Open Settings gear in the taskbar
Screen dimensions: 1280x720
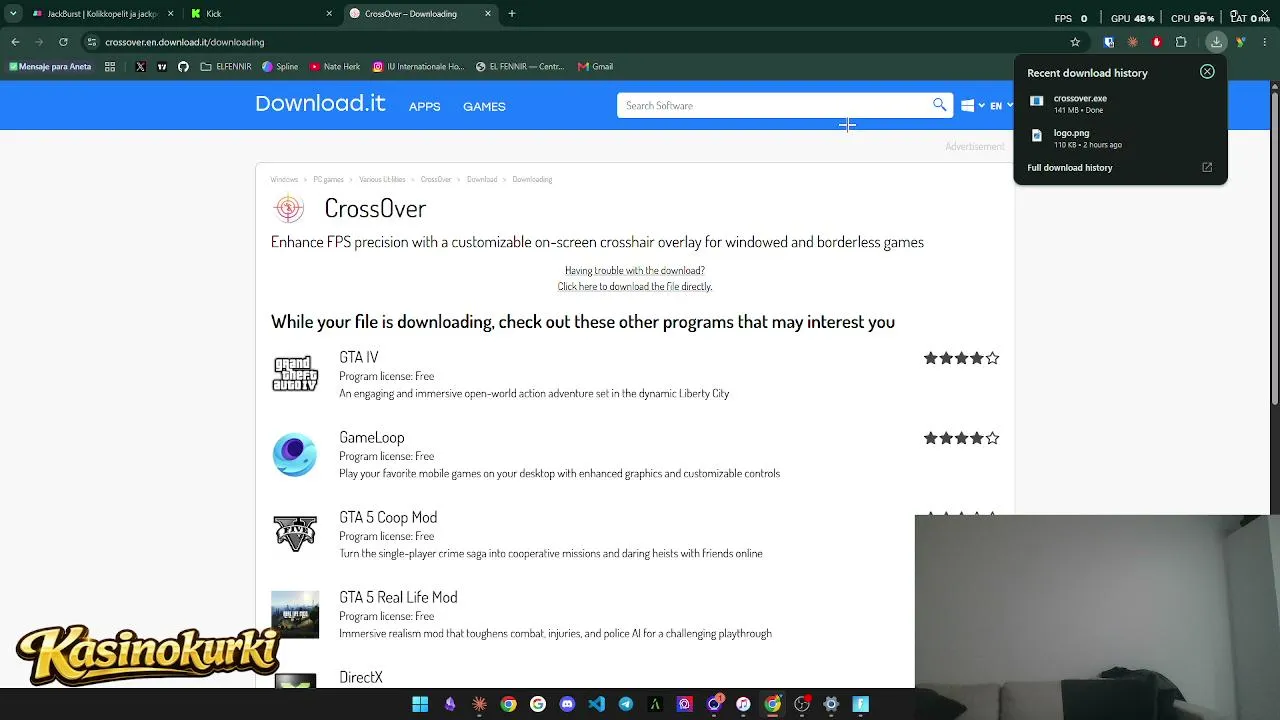point(831,704)
